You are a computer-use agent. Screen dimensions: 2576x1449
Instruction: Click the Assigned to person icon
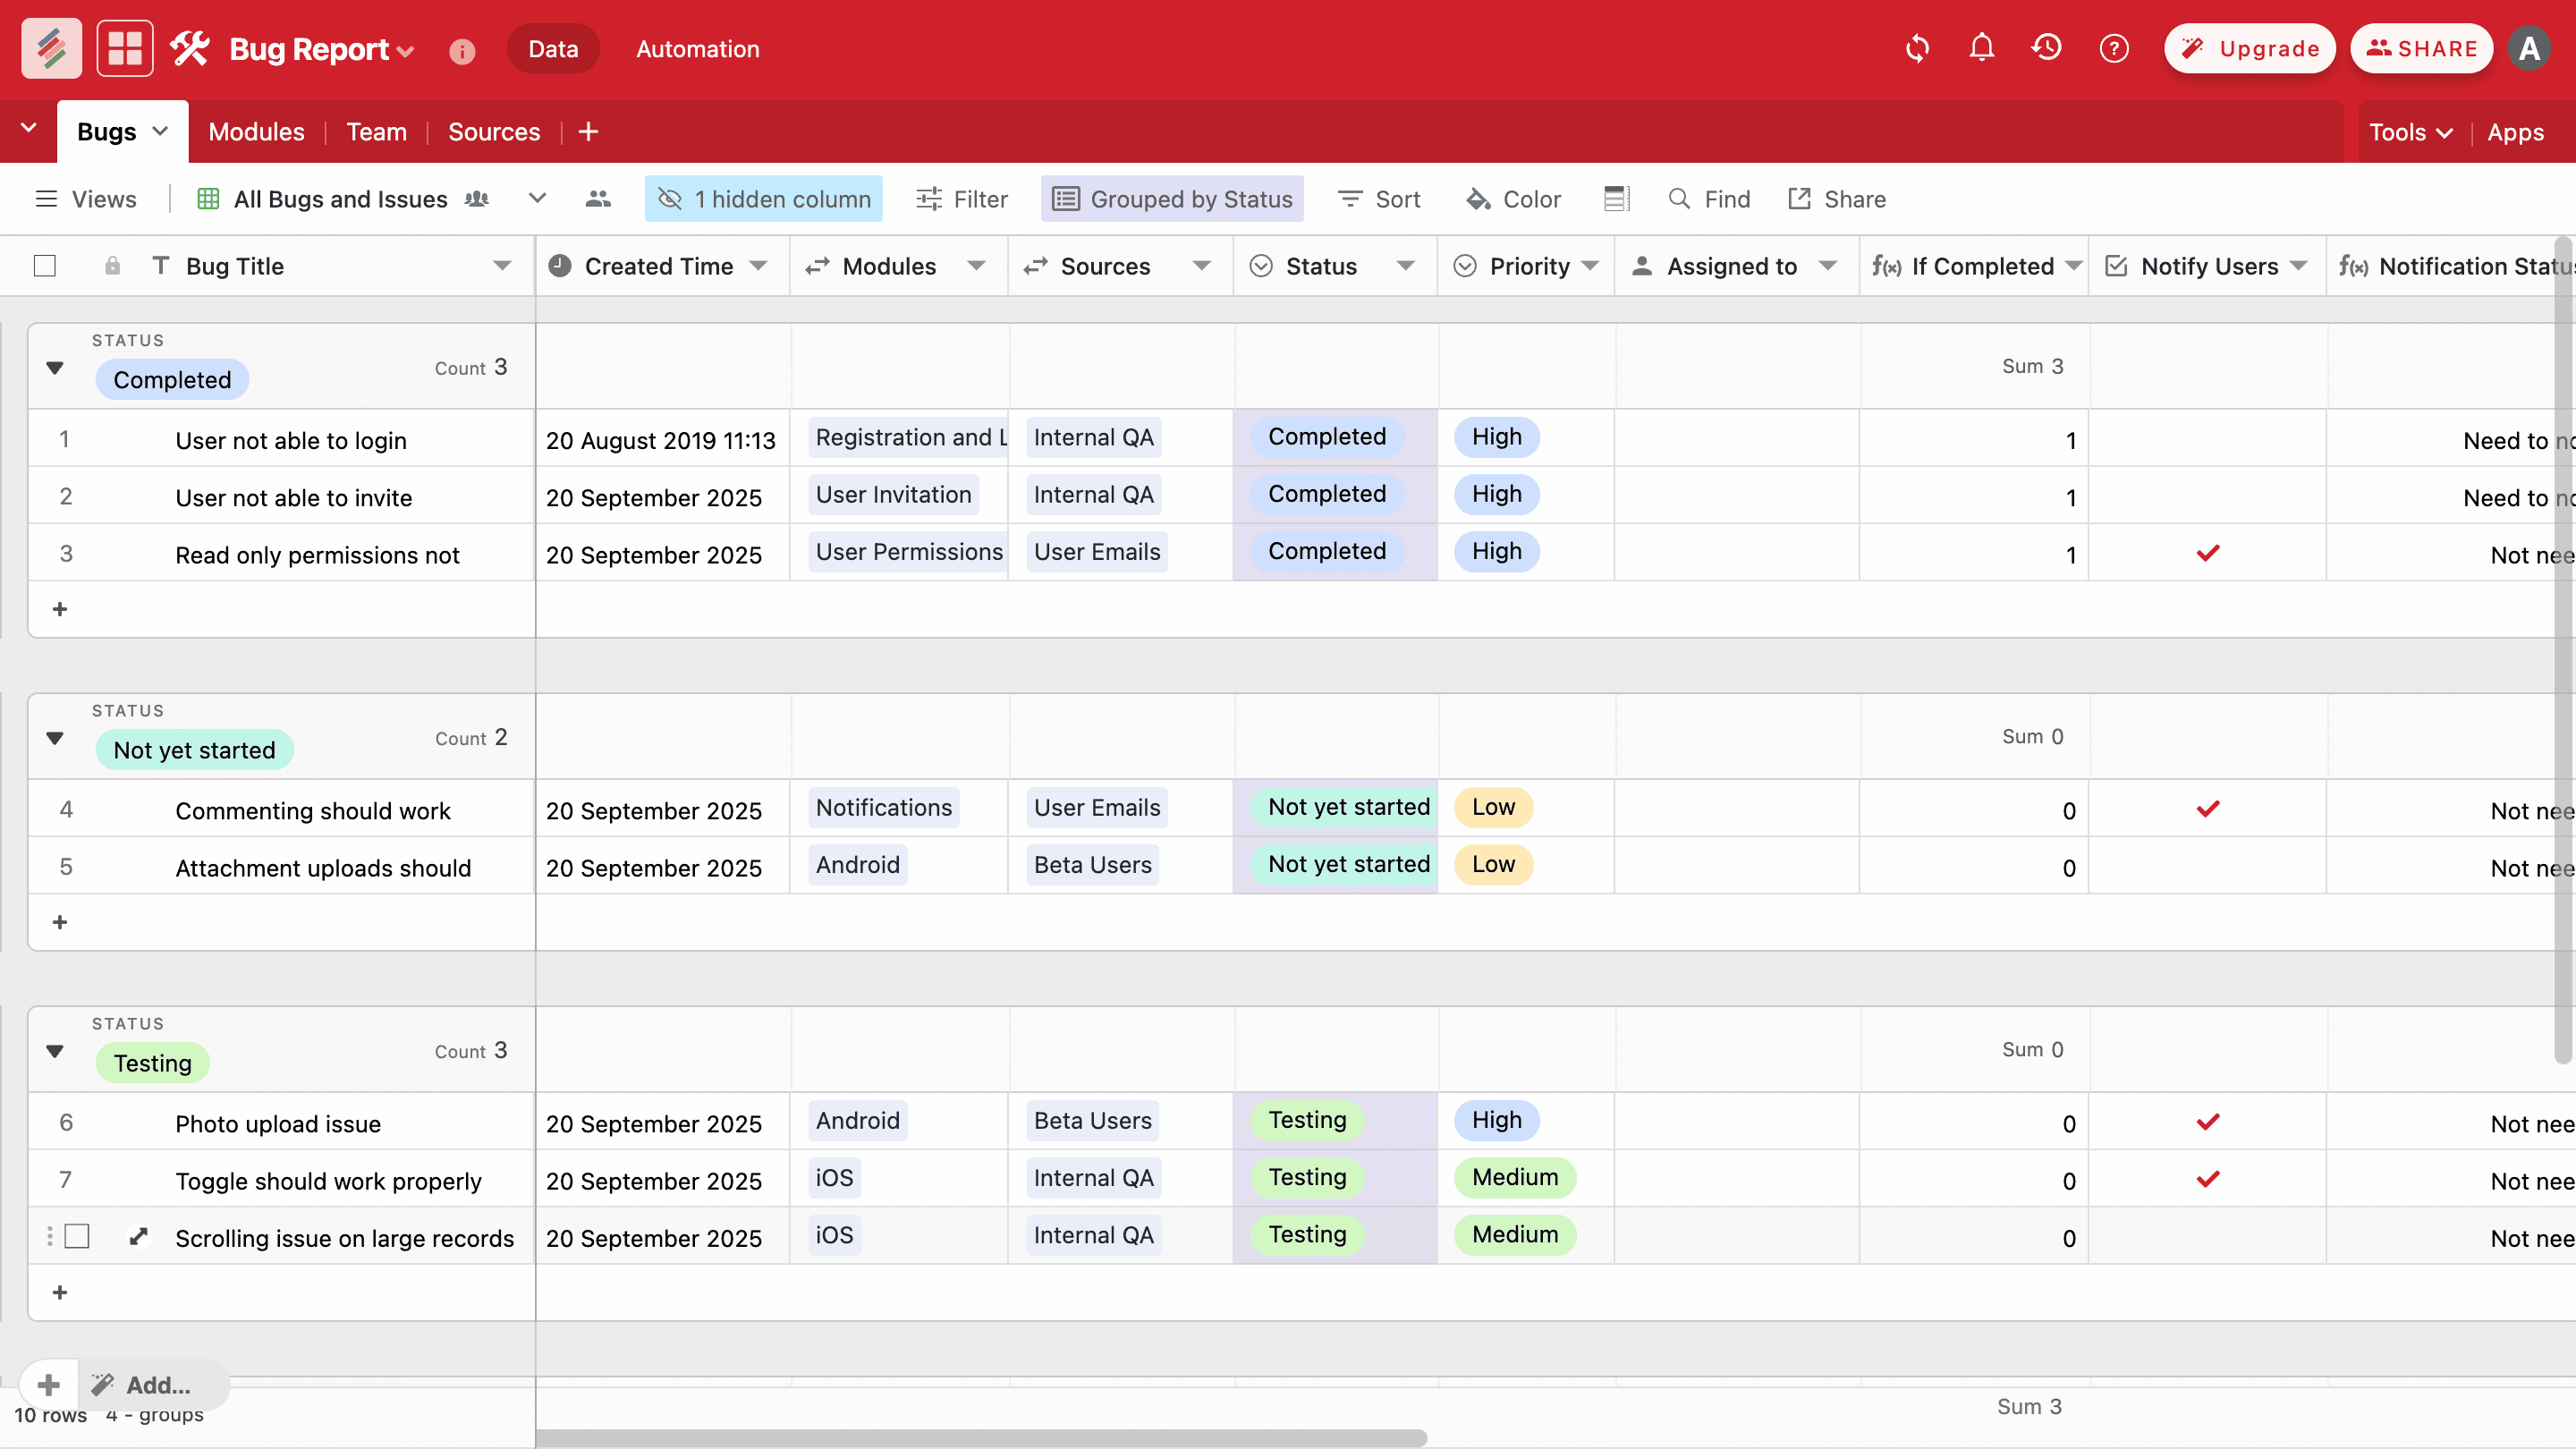pos(1641,265)
